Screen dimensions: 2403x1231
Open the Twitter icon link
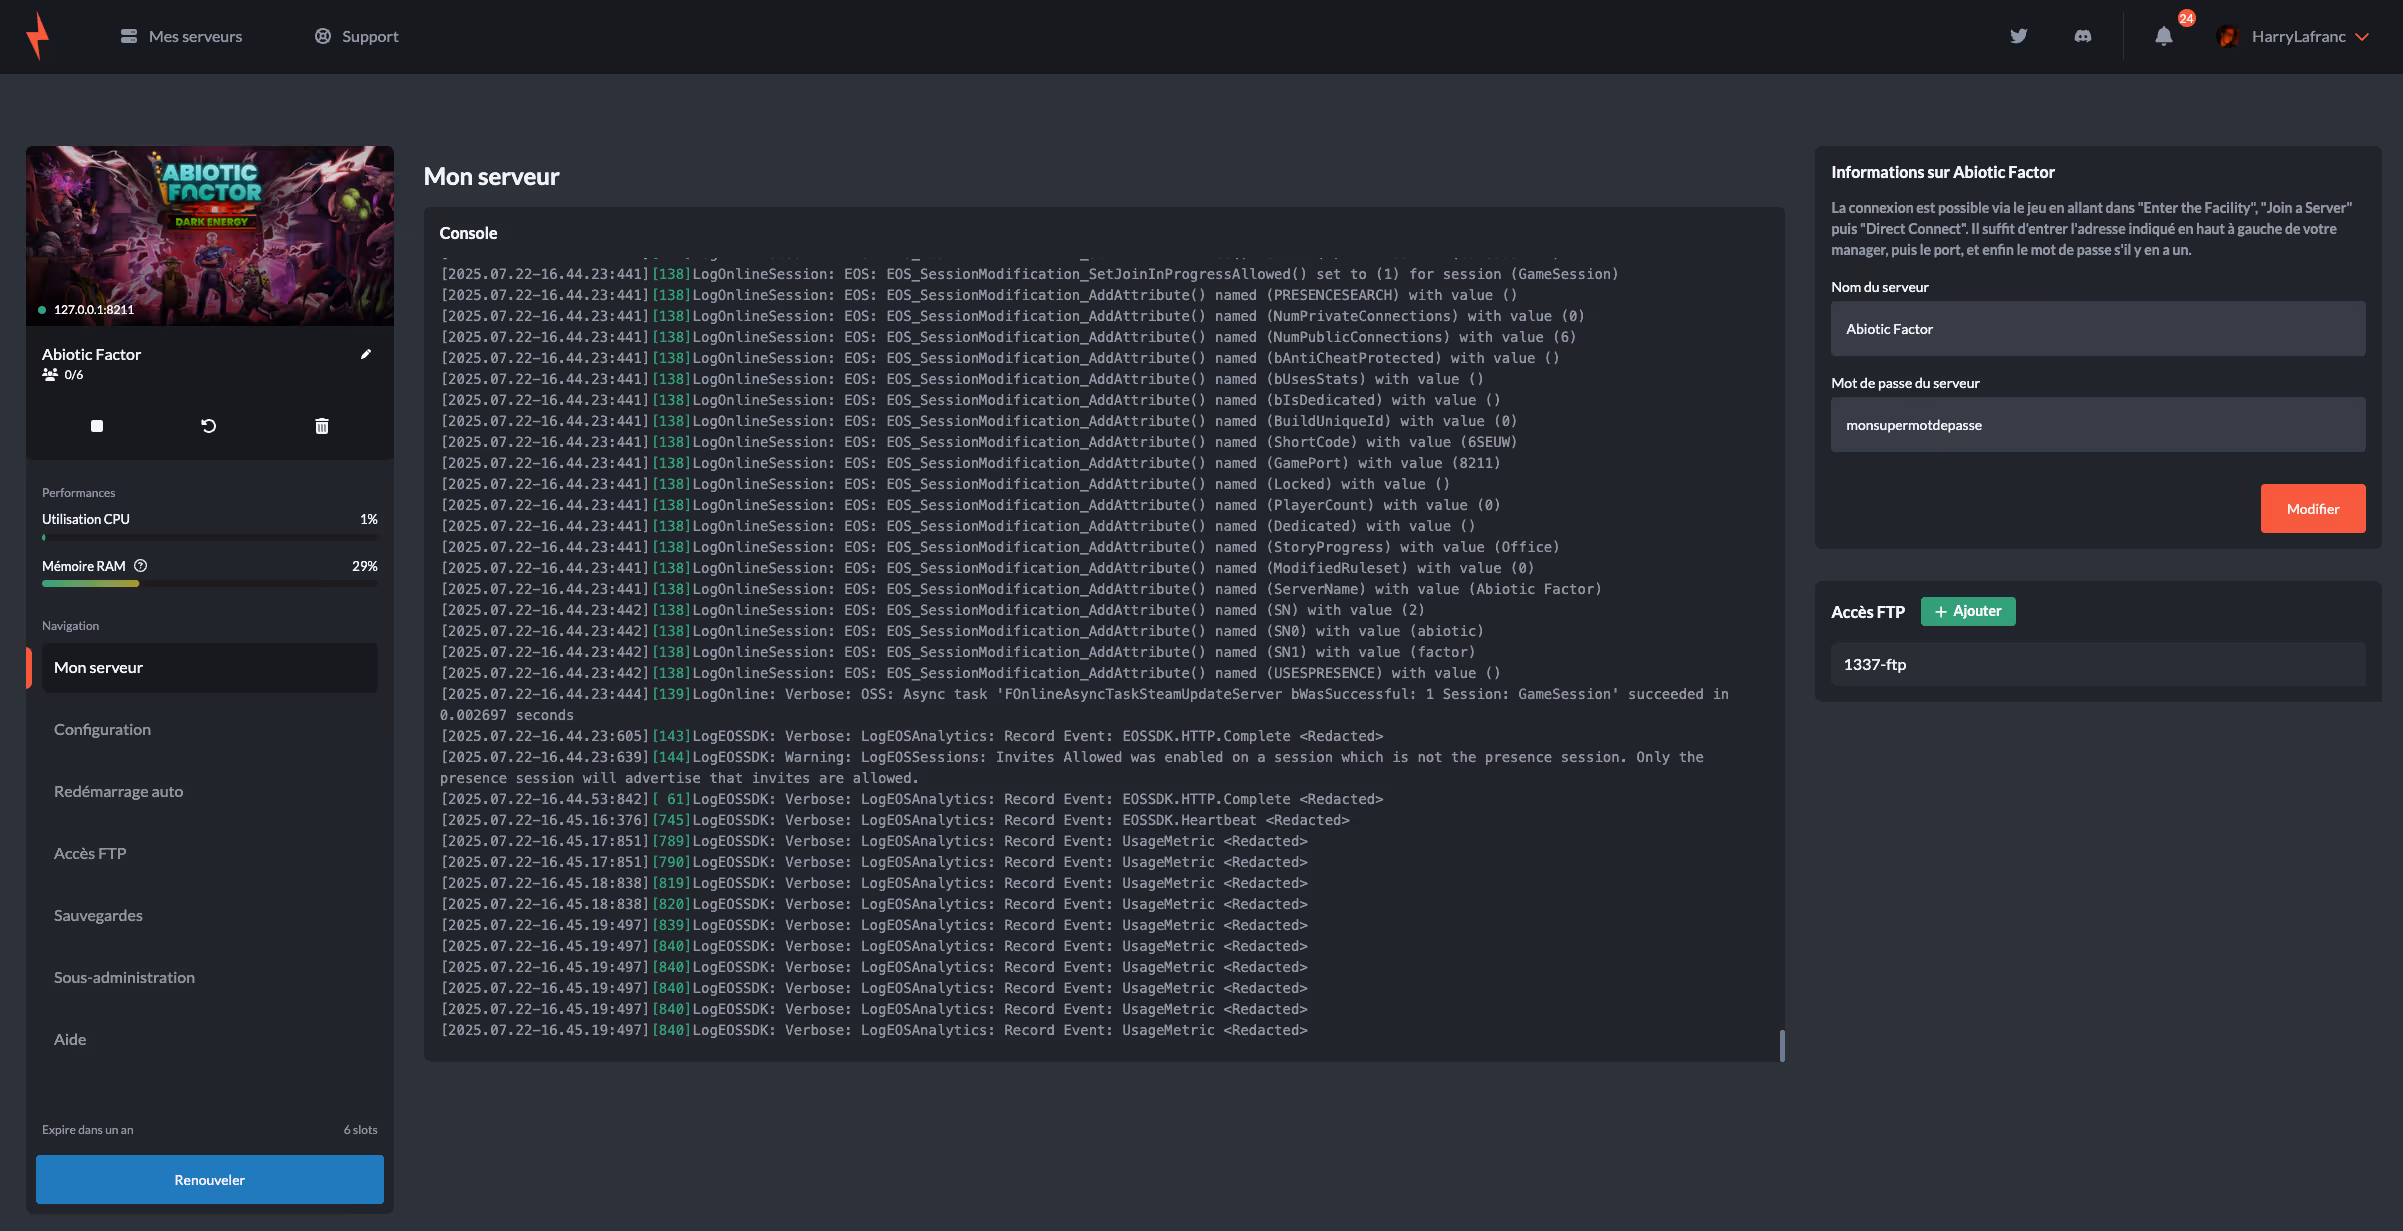pyautogui.click(x=2019, y=36)
